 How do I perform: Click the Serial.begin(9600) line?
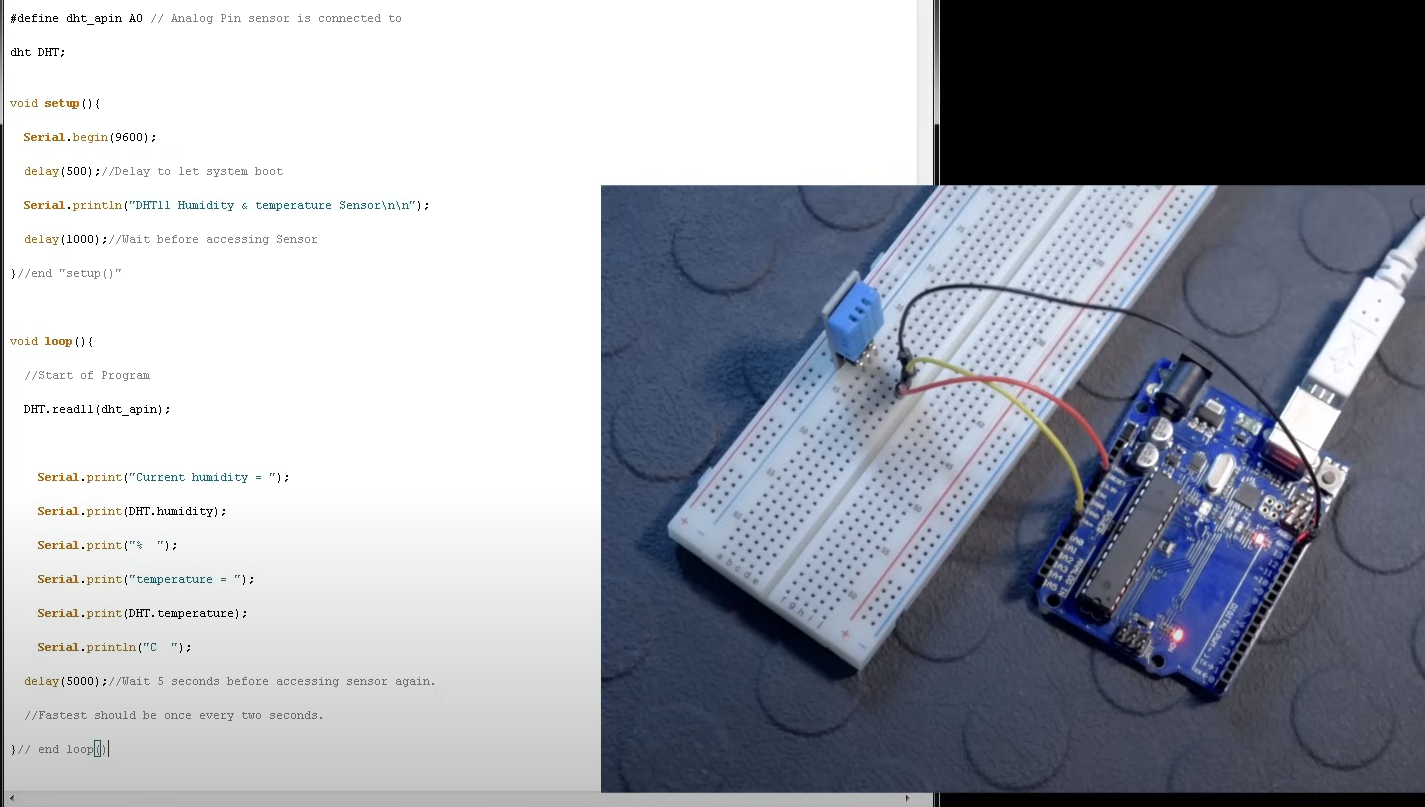point(90,137)
